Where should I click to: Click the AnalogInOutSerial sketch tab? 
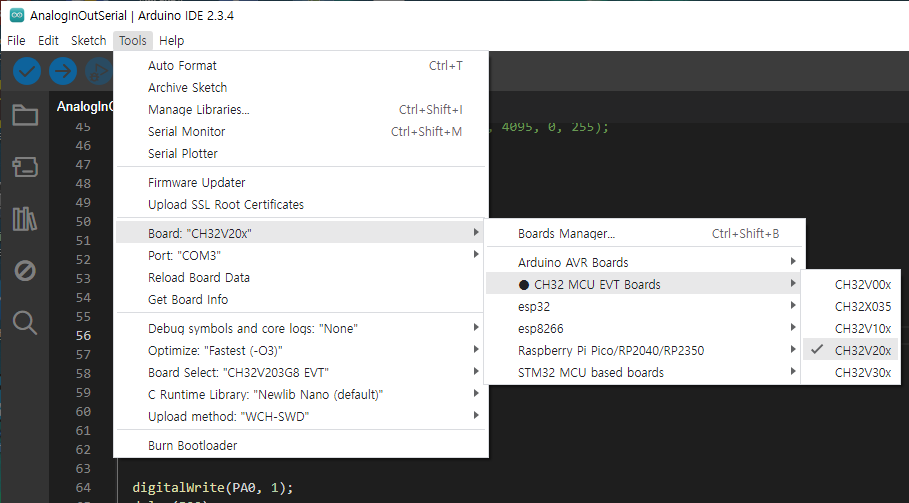click(x=83, y=107)
